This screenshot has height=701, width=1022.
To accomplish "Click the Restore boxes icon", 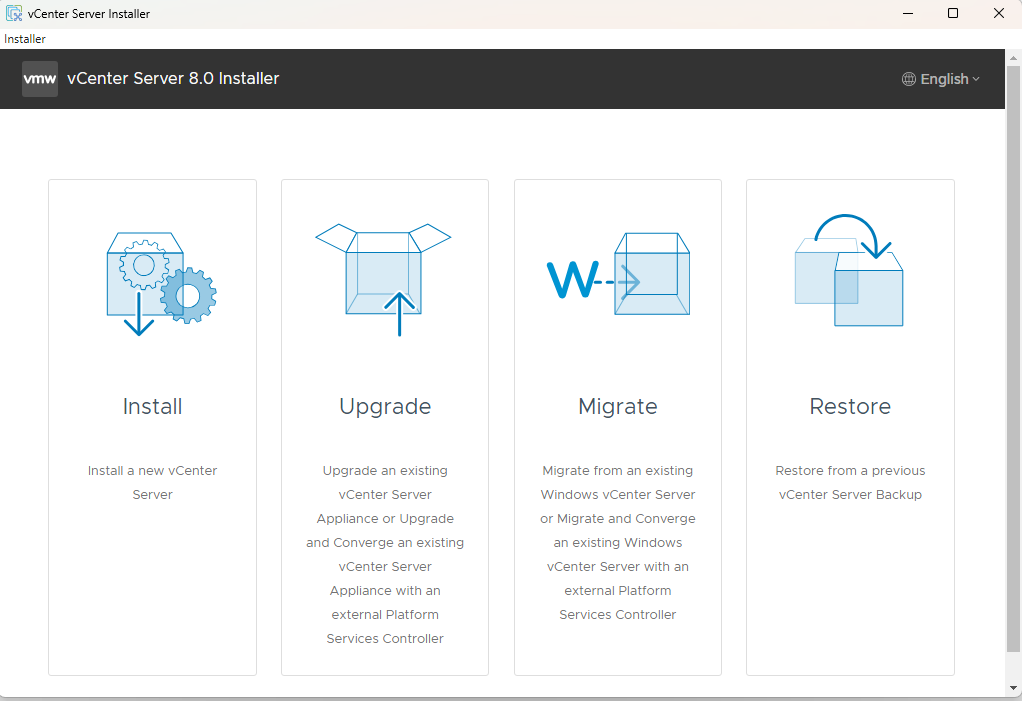I will pyautogui.click(x=849, y=270).
